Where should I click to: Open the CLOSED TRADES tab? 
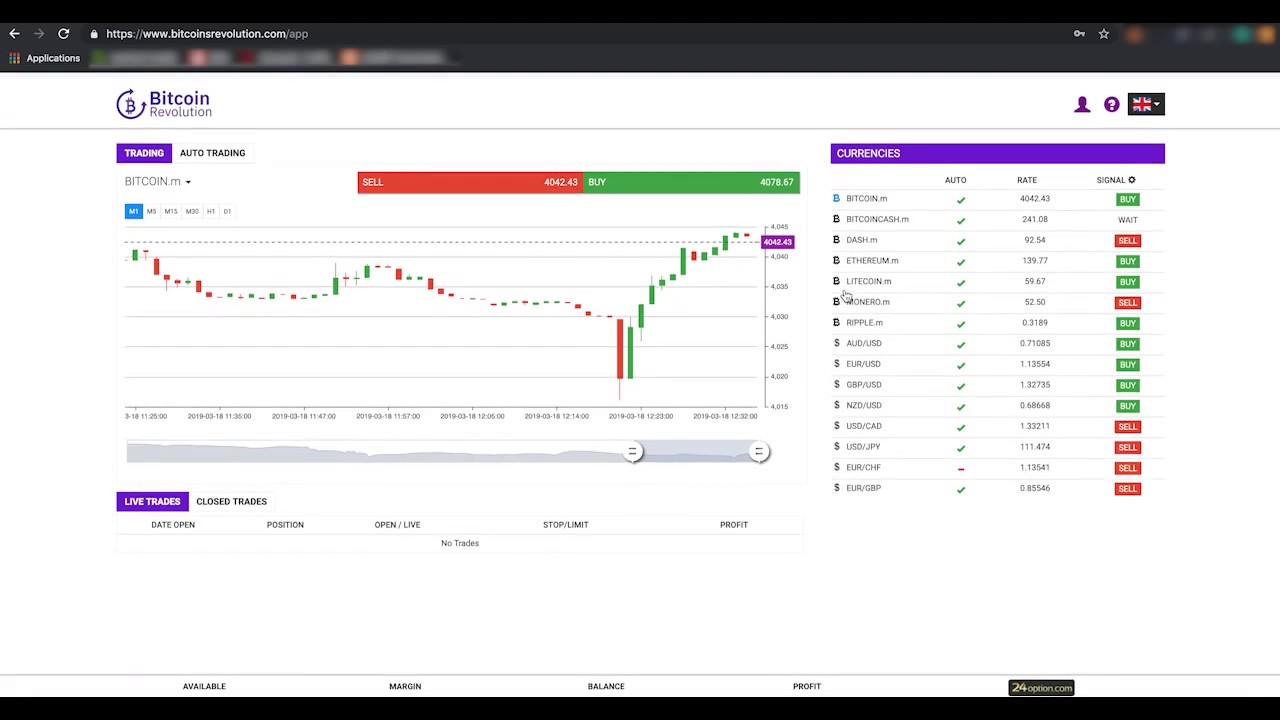[x=231, y=501]
